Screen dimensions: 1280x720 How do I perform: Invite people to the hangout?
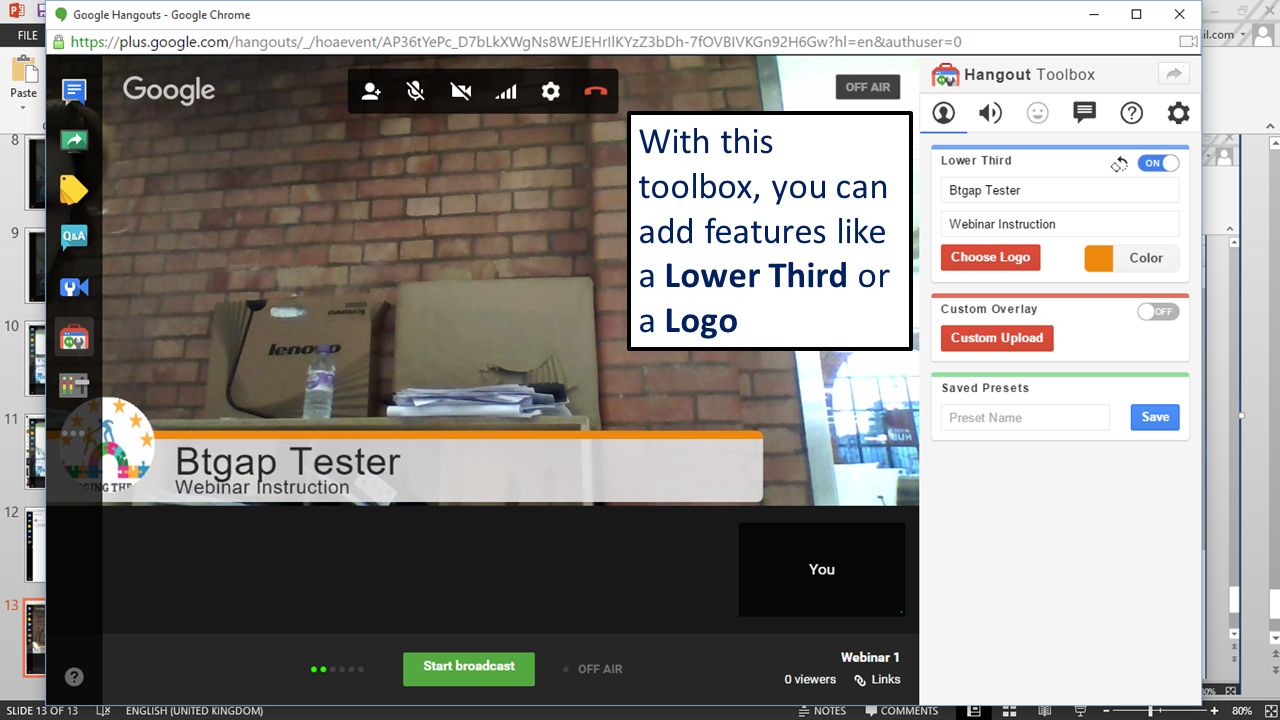tap(371, 92)
